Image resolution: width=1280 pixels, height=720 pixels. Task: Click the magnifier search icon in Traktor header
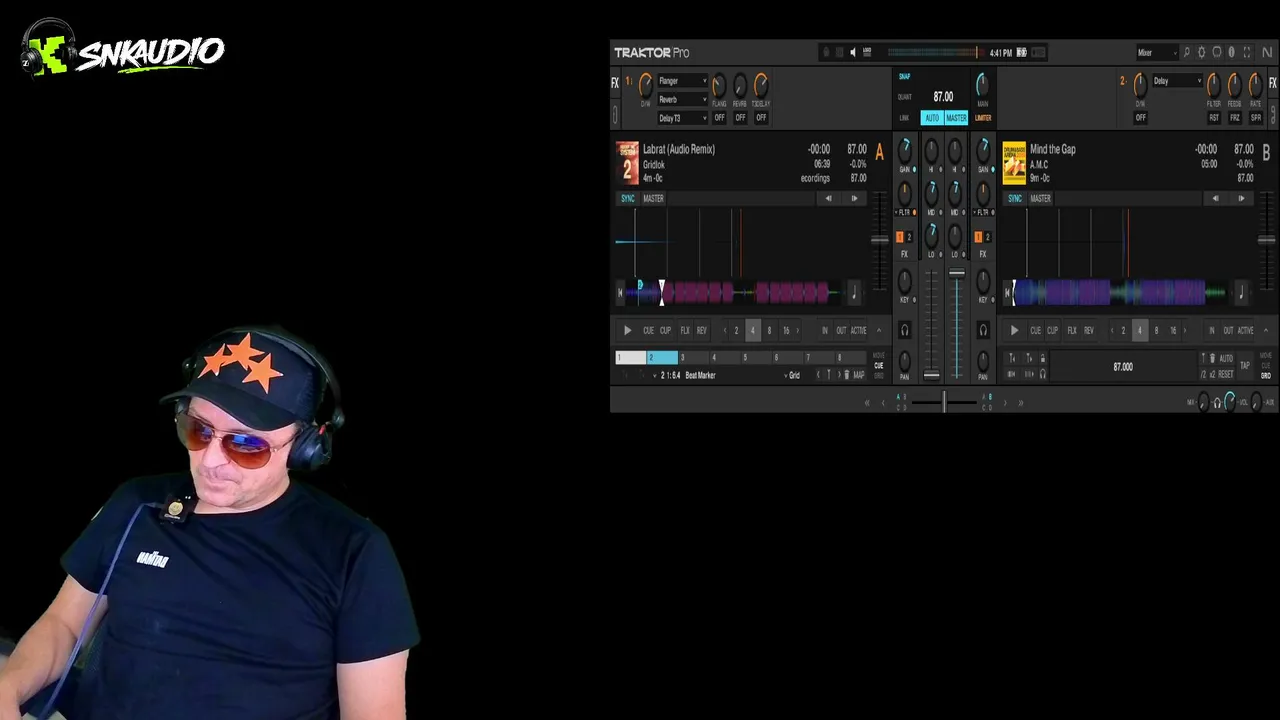pyautogui.click(x=1187, y=53)
